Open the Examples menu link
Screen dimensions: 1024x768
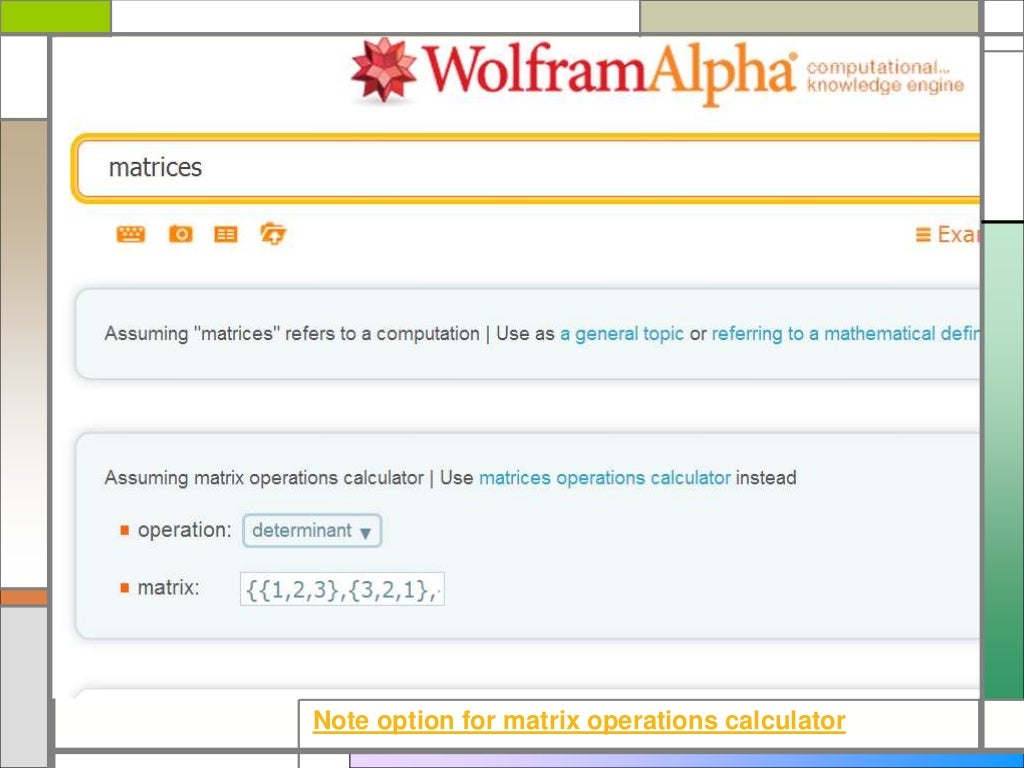tap(947, 234)
